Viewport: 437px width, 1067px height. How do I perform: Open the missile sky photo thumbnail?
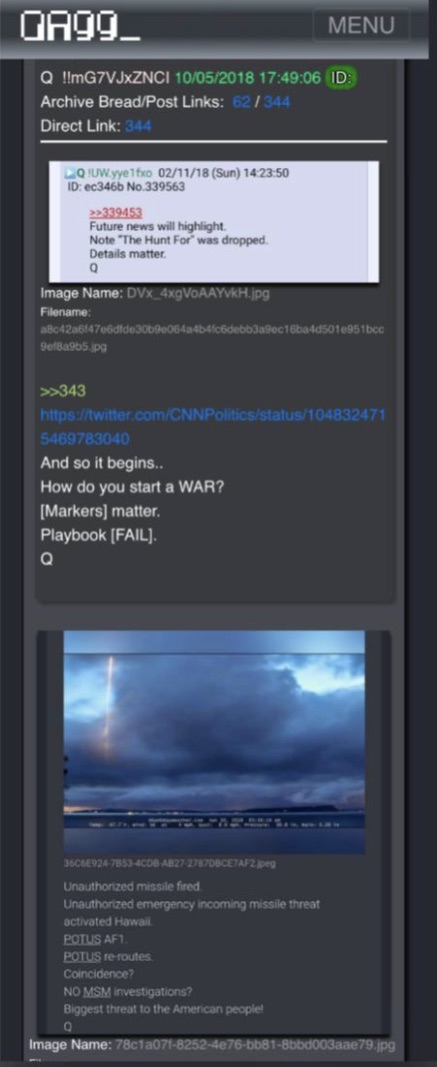214,742
